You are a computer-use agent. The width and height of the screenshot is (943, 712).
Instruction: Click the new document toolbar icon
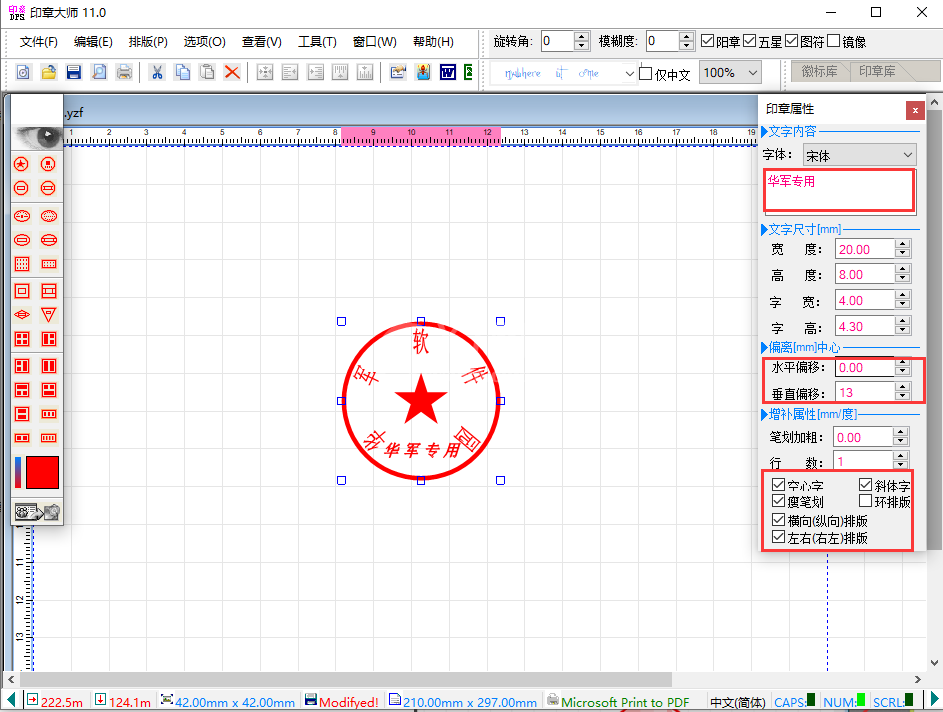click(x=23, y=73)
